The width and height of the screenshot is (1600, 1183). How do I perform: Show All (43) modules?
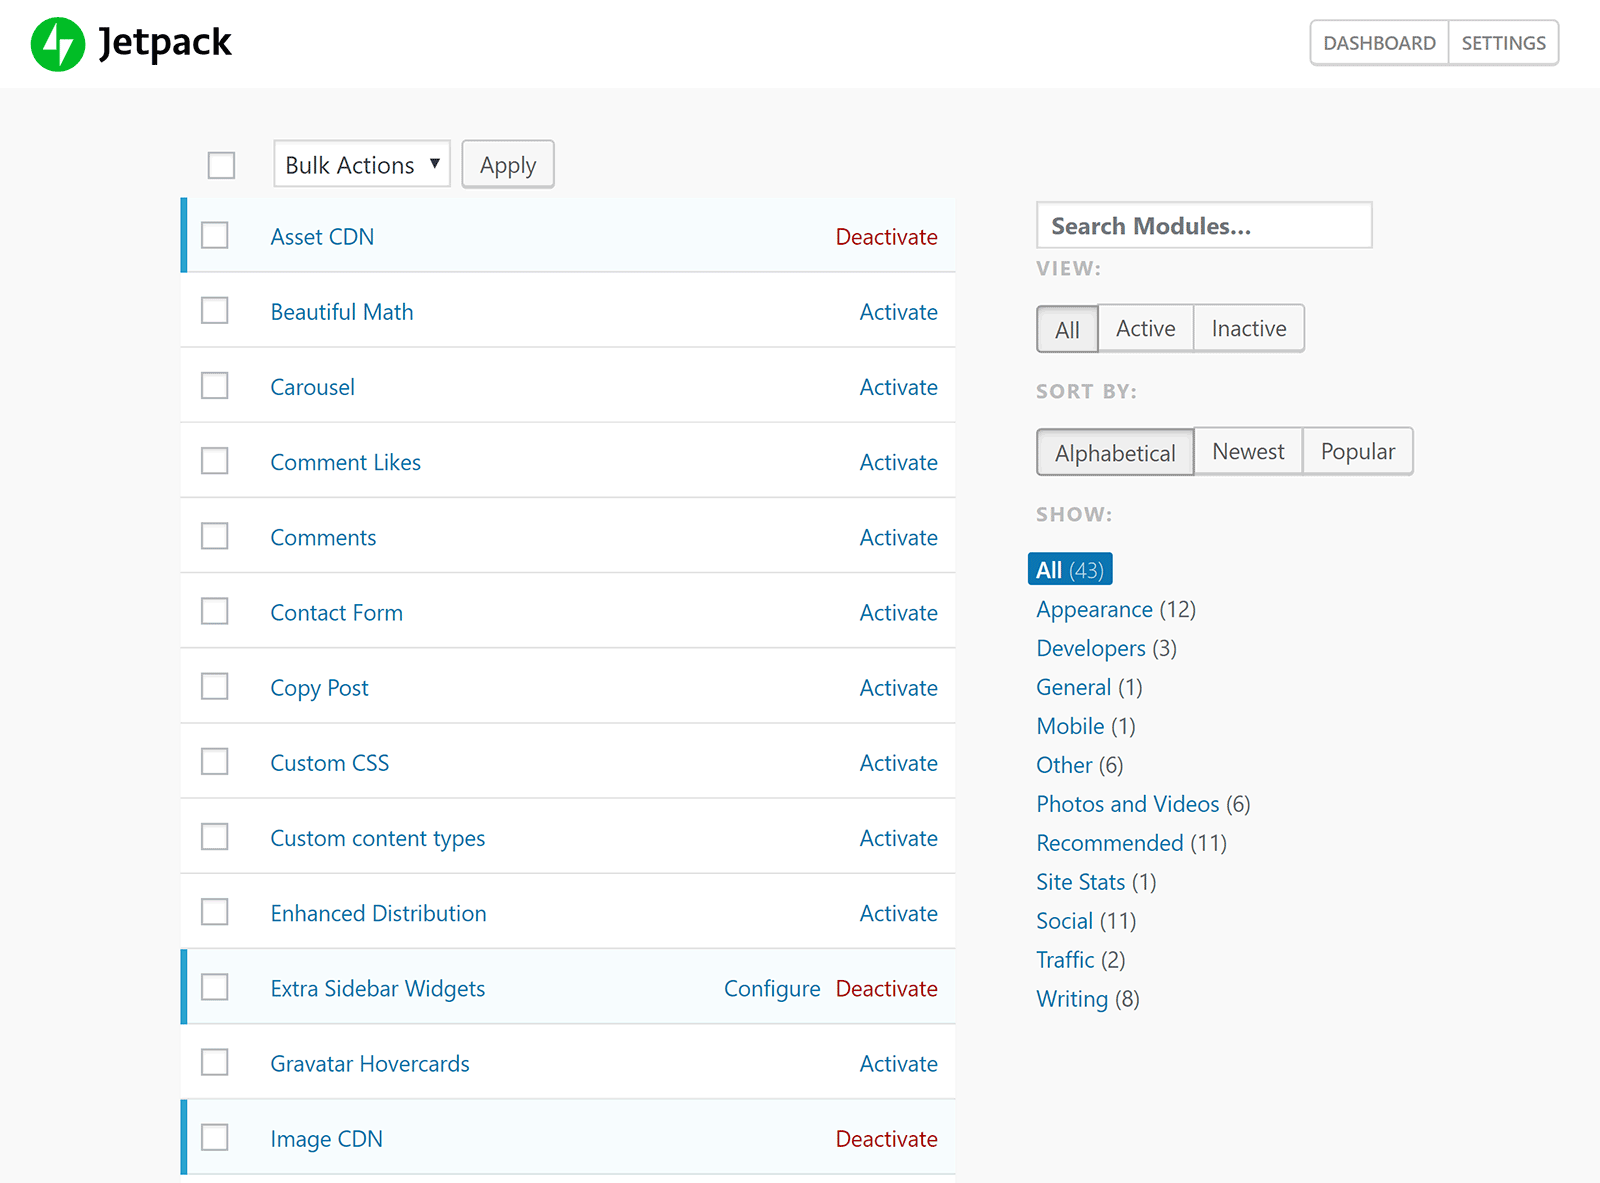1070,569
